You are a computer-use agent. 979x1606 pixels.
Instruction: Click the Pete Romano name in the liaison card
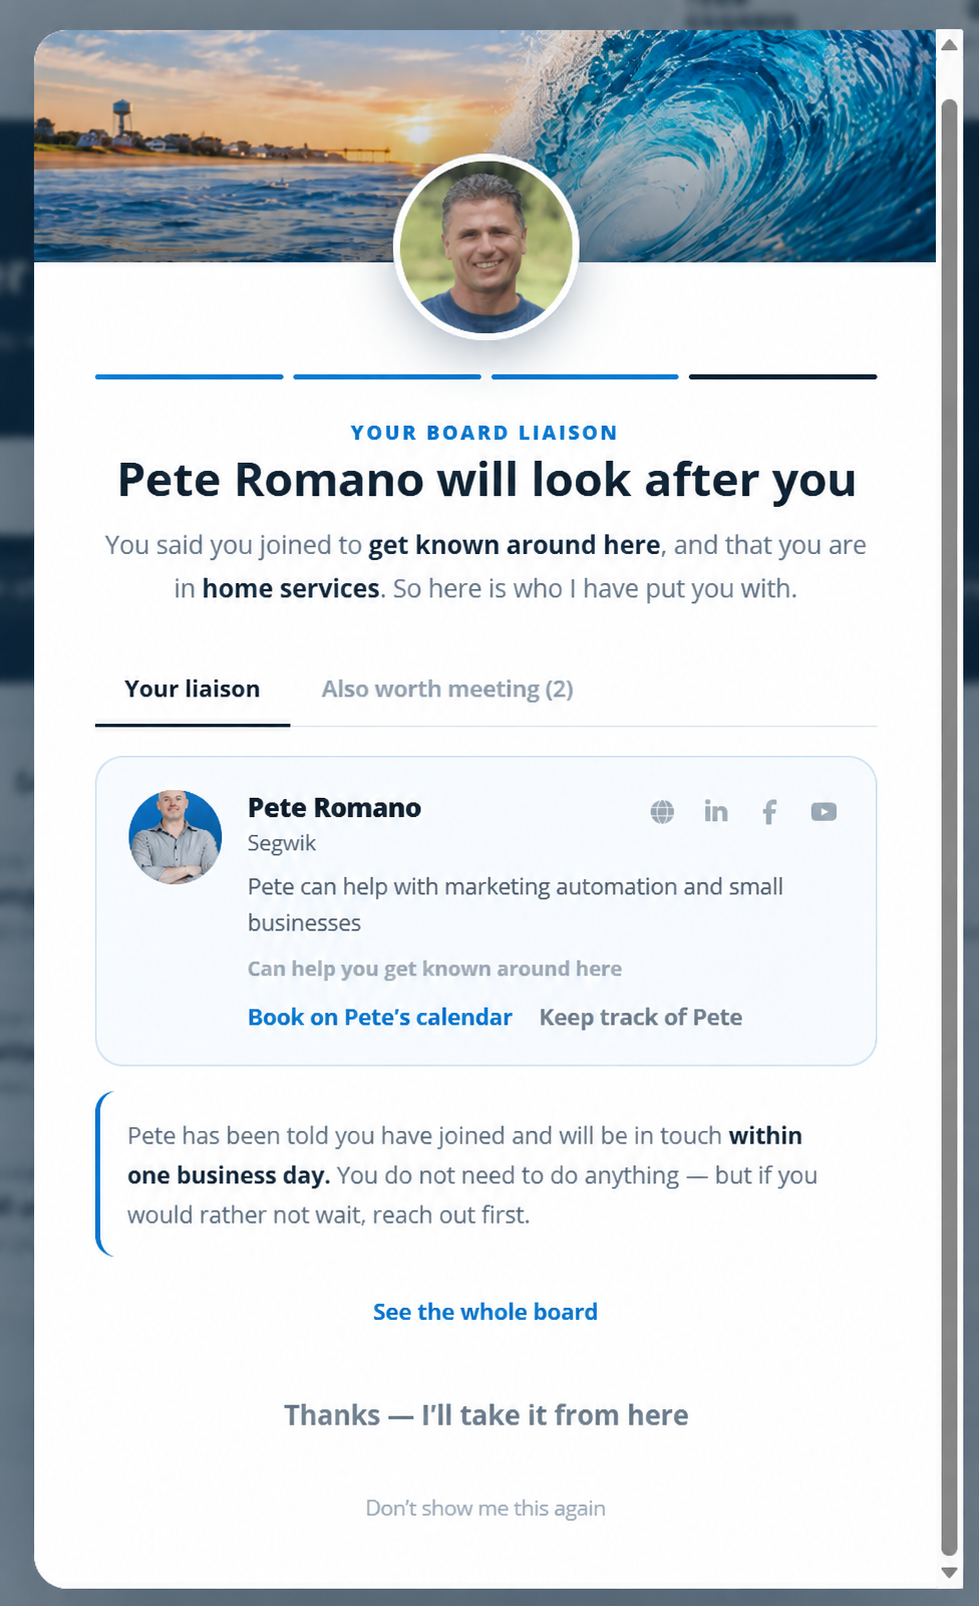pyautogui.click(x=334, y=807)
